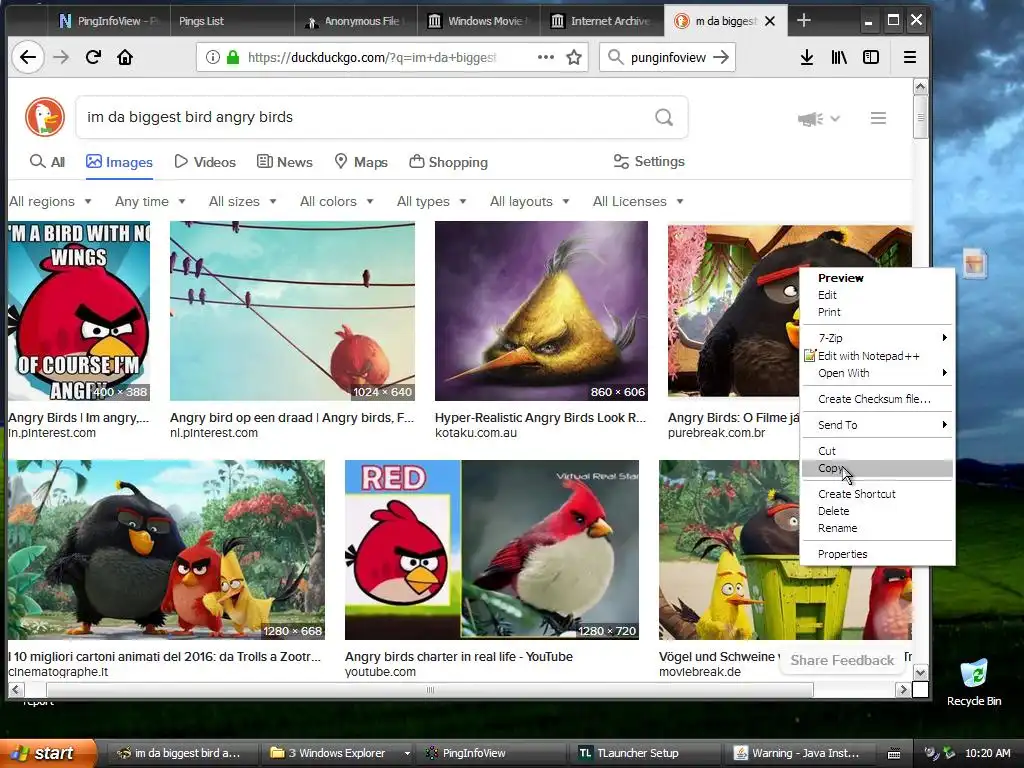Click the magnifier in DuckDuckGo search box
This screenshot has width=1024, height=768.
coord(664,118)
